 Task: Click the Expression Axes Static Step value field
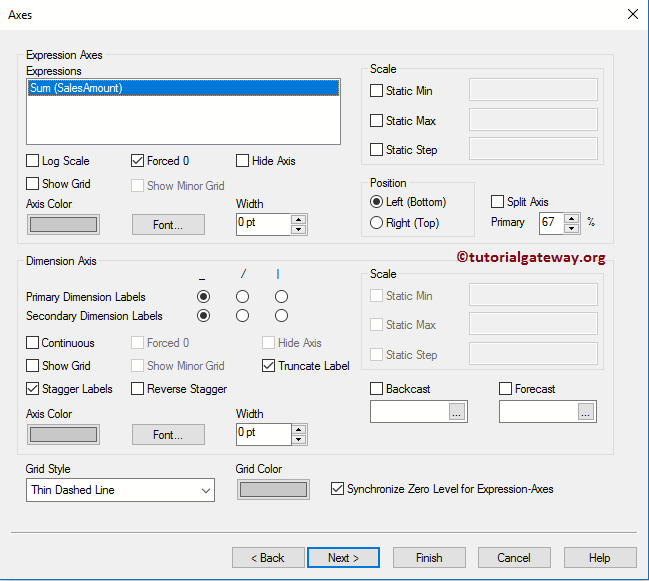(533, 149)
